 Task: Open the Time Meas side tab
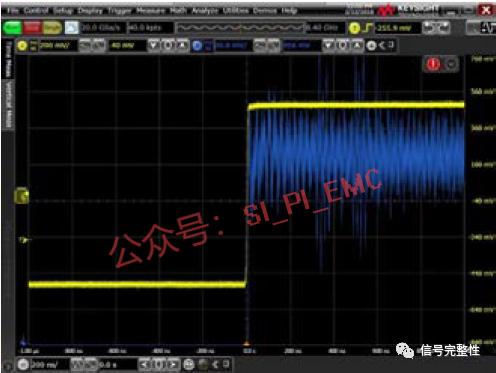tap(8, 59)
